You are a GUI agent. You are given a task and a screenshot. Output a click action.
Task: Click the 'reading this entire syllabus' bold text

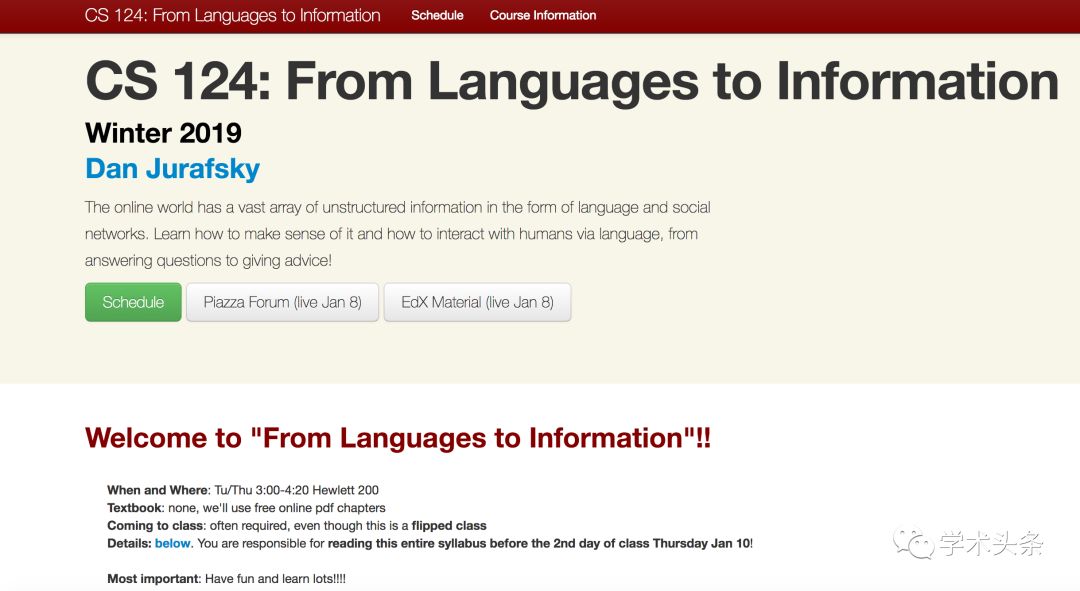(407, 543)
